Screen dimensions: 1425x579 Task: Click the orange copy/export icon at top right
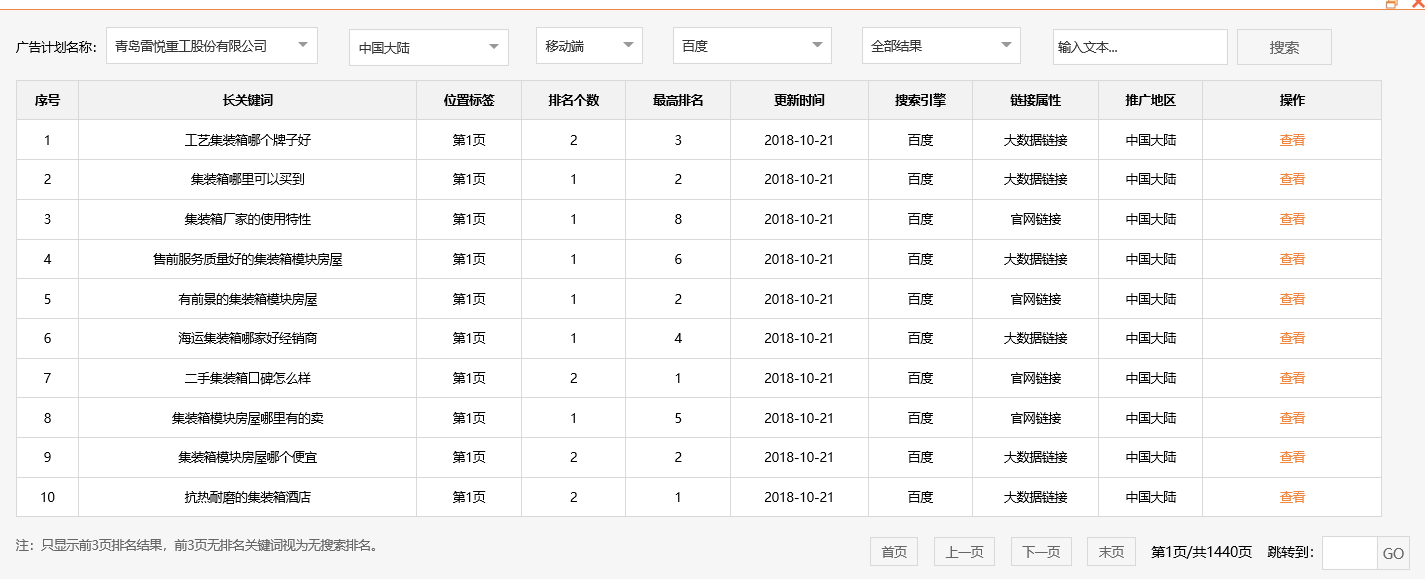(1391, 4)
